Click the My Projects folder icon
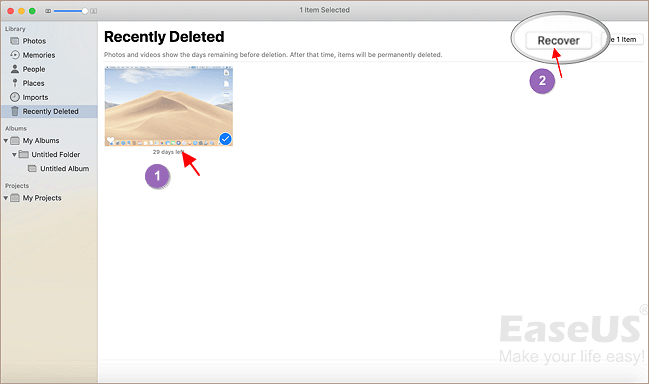Image resolution: width=649 pixels, height=384 pixels. click(x=15, y=198)
